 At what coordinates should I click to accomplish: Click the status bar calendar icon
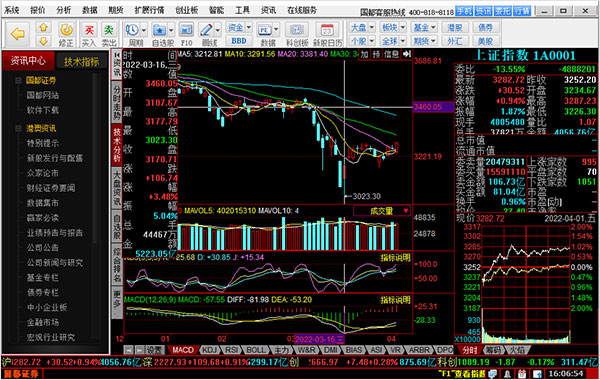(522, 374)
